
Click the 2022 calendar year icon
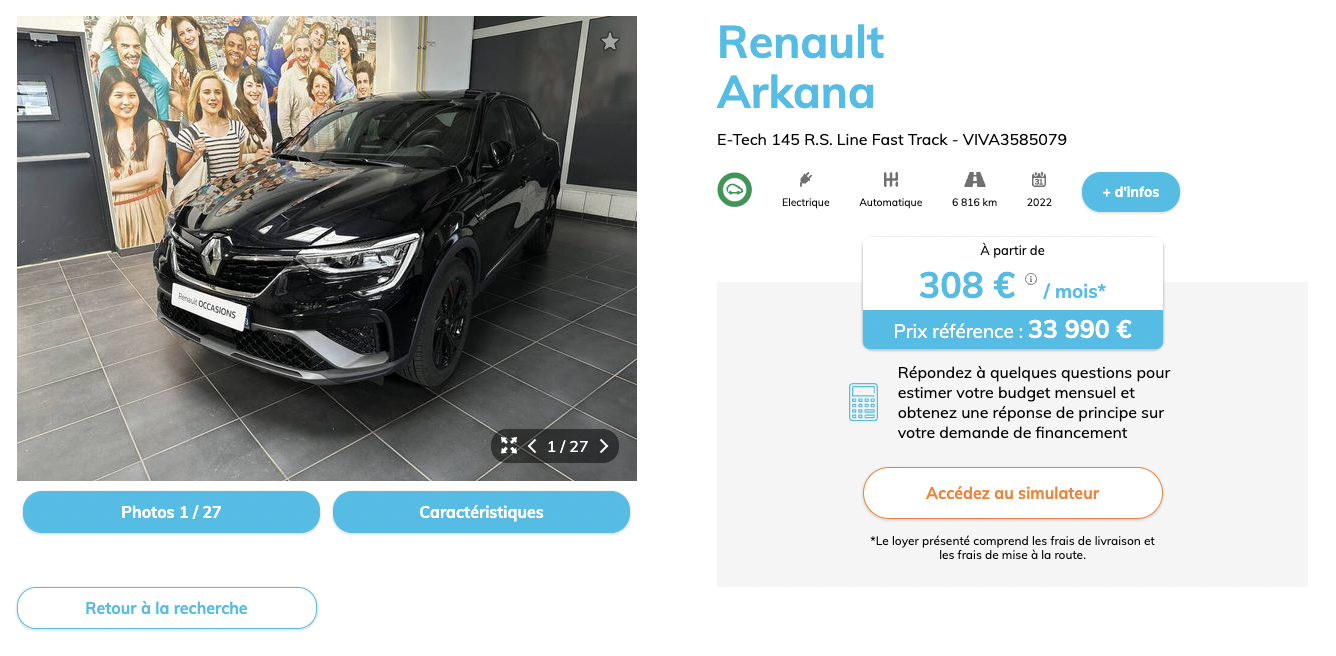point(1039,180)
